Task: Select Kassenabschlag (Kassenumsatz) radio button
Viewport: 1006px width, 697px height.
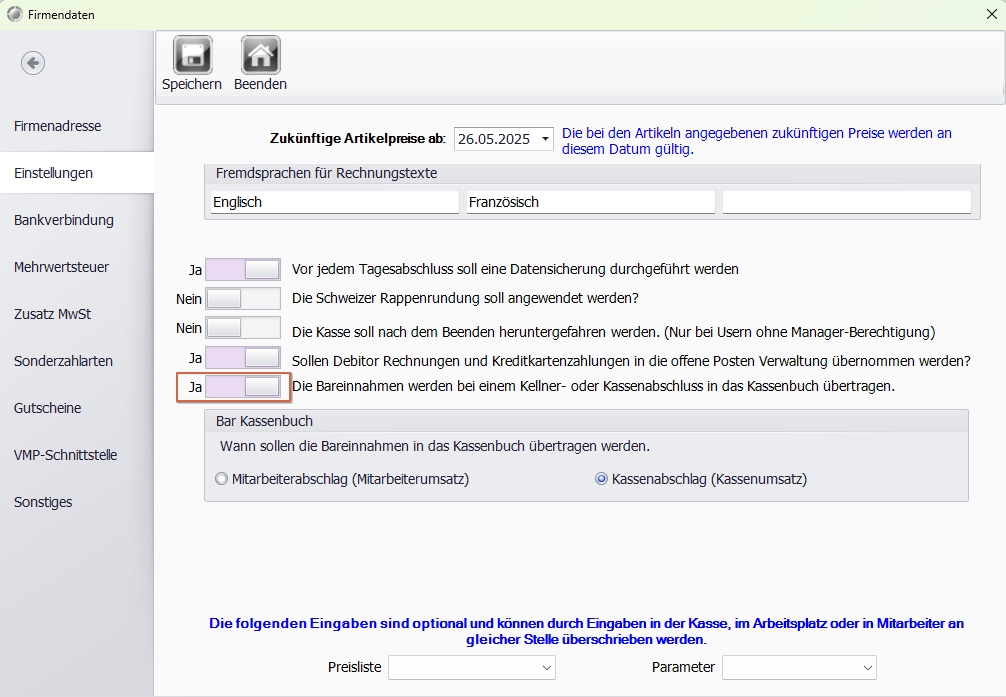Action: click(602, 479)
